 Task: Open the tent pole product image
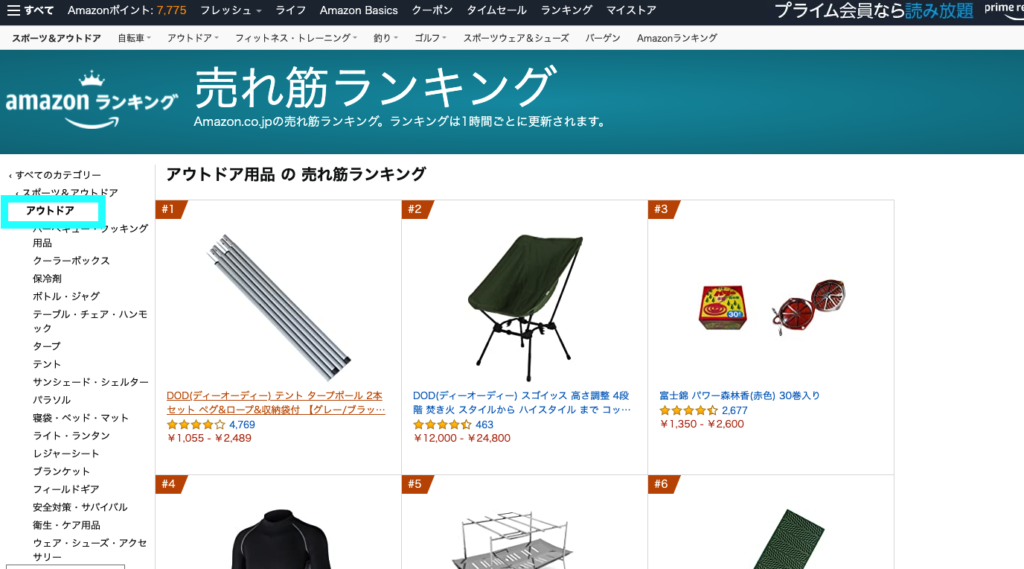(x=278, y=306)
